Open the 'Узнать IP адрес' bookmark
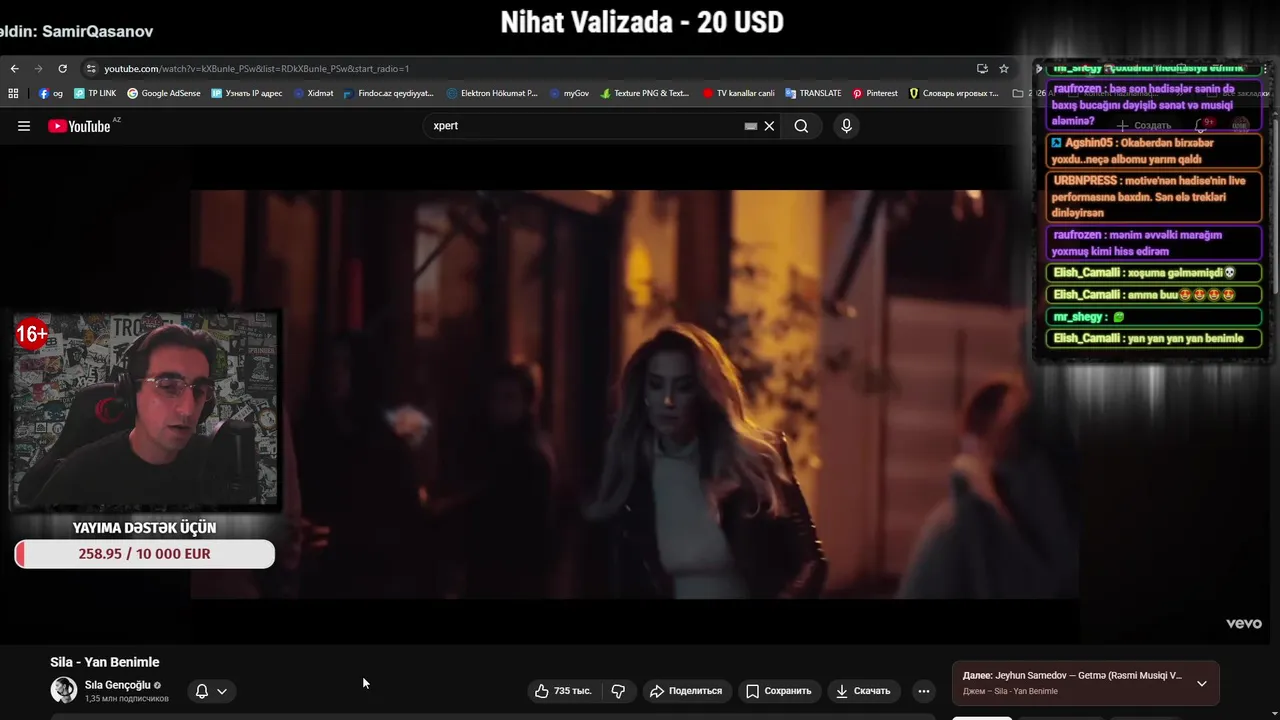The width and height of the screenshot is (1280, 720). point(247,93)
